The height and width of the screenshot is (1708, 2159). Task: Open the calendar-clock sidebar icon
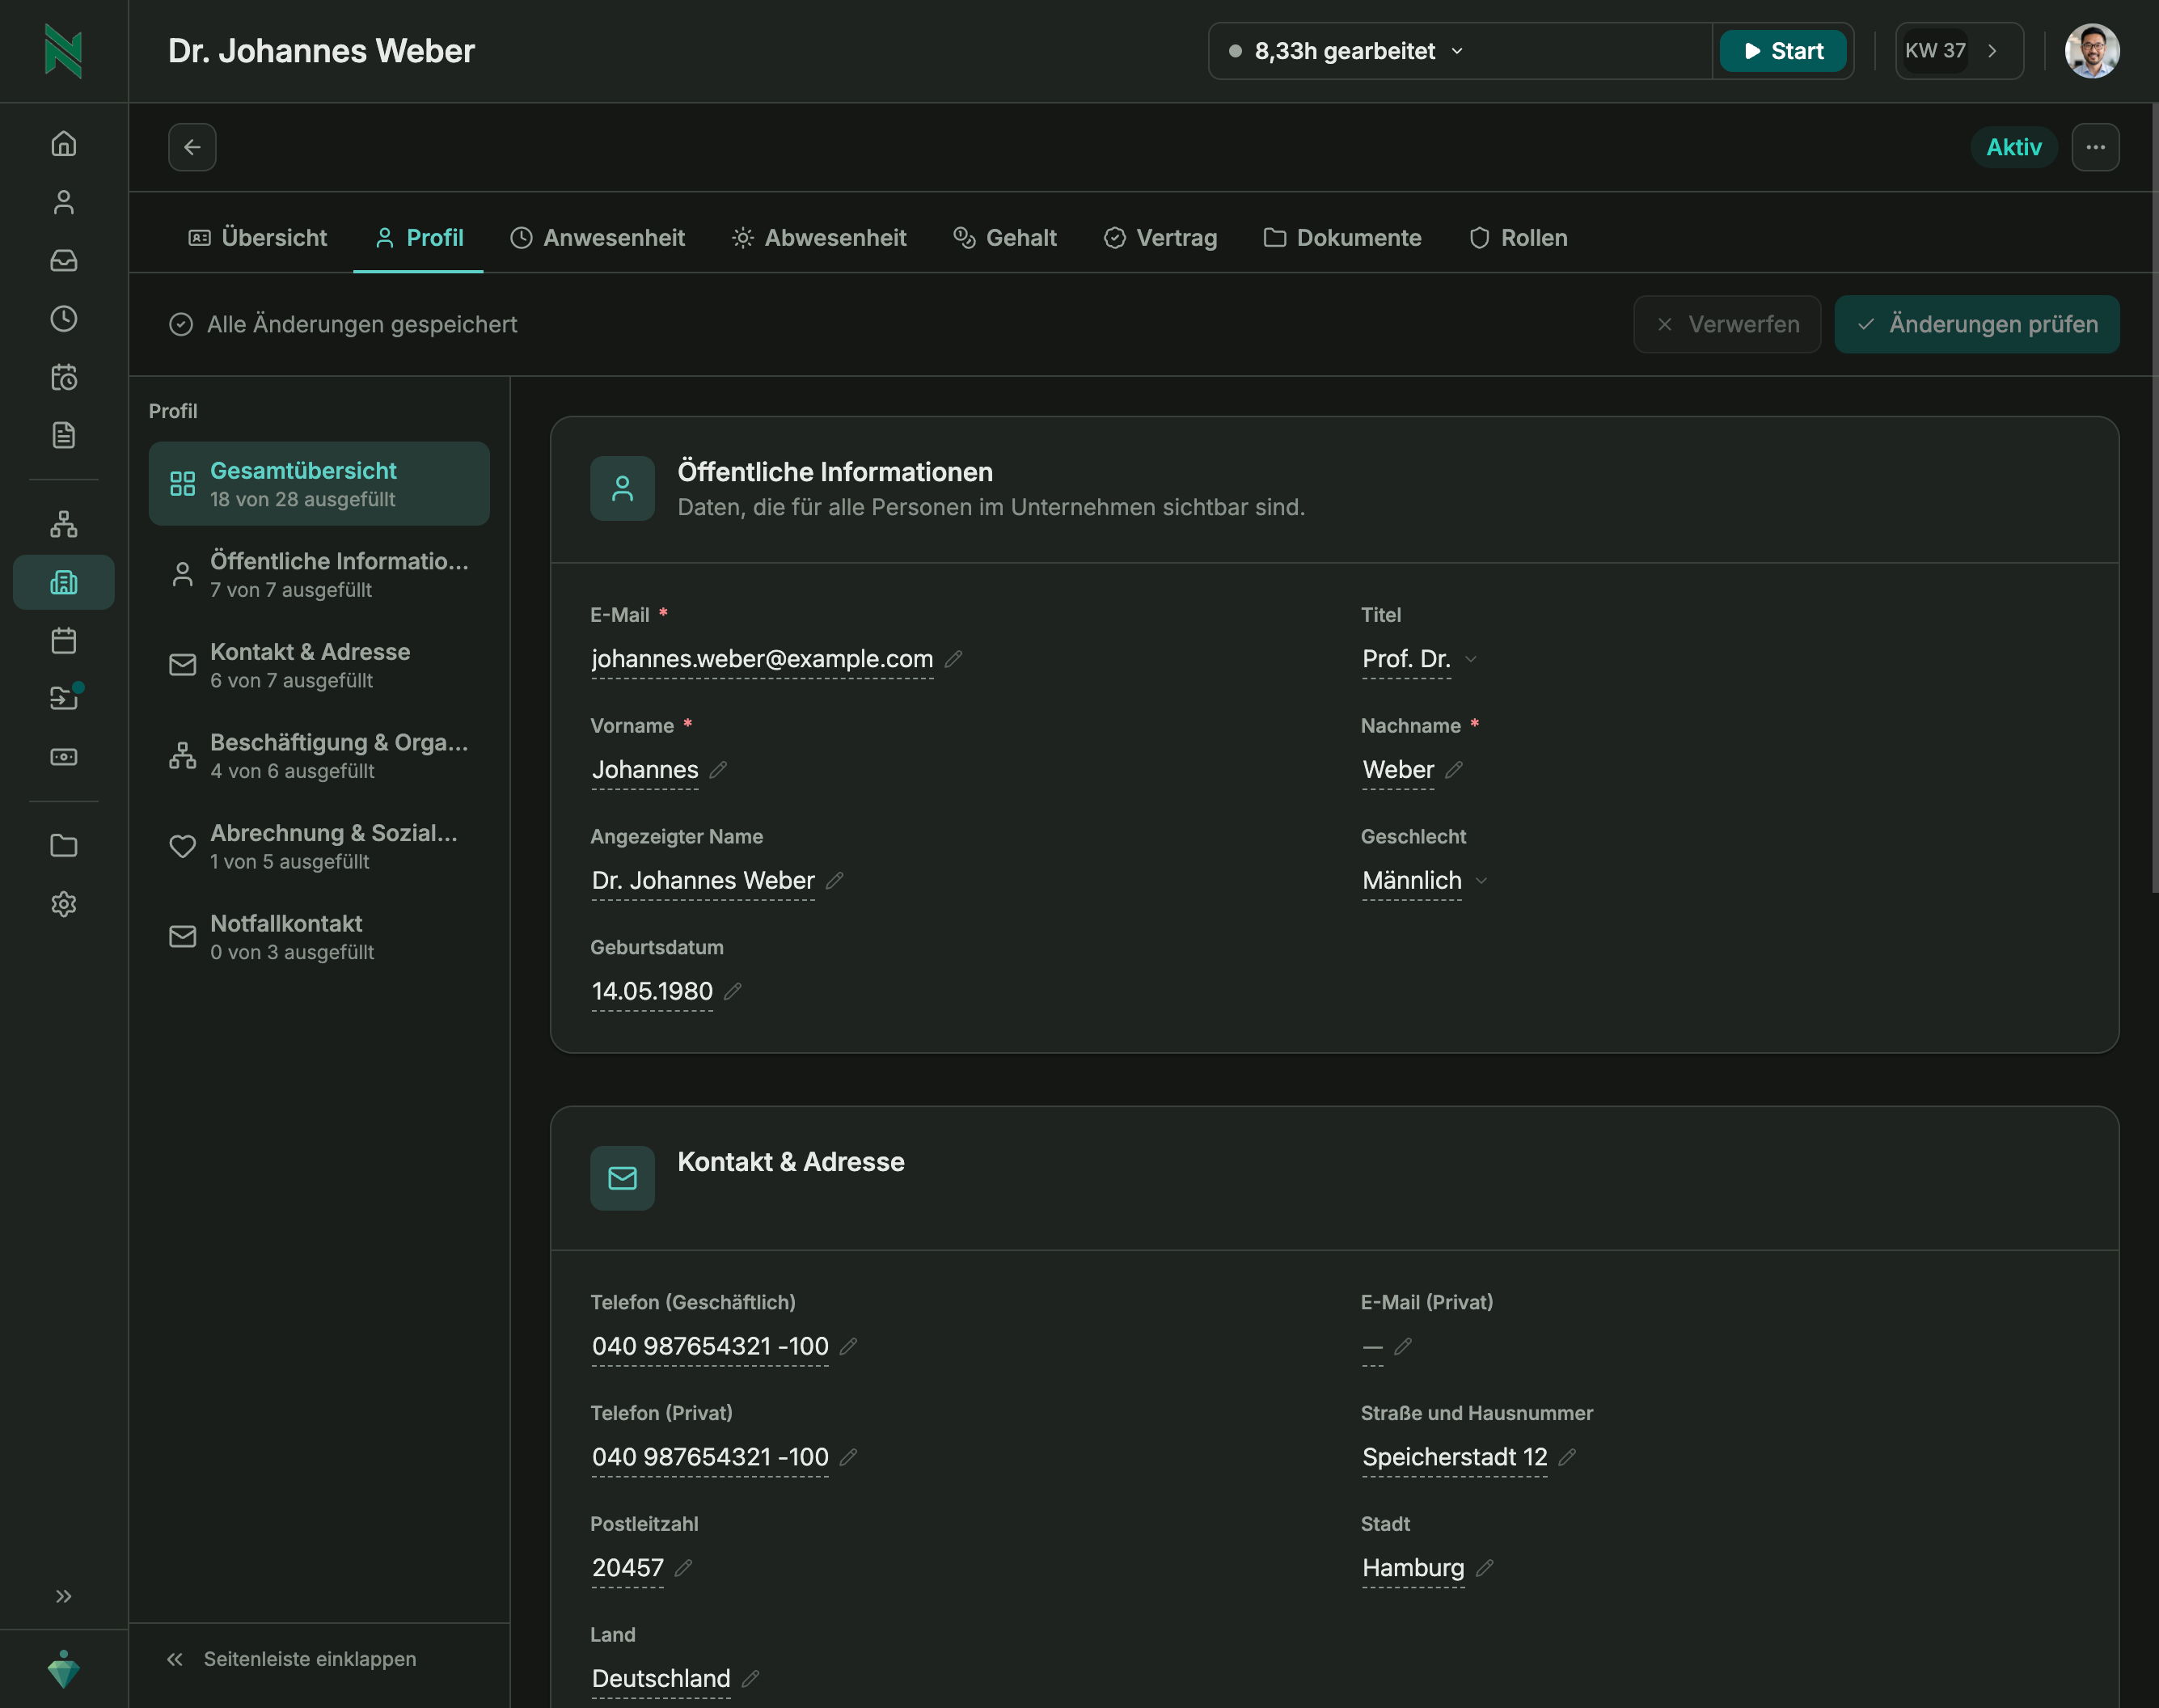[x=63, y=377]
